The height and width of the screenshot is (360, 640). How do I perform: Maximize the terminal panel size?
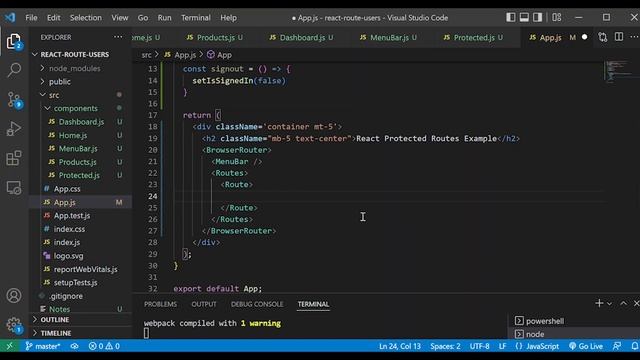coord(623,303)
